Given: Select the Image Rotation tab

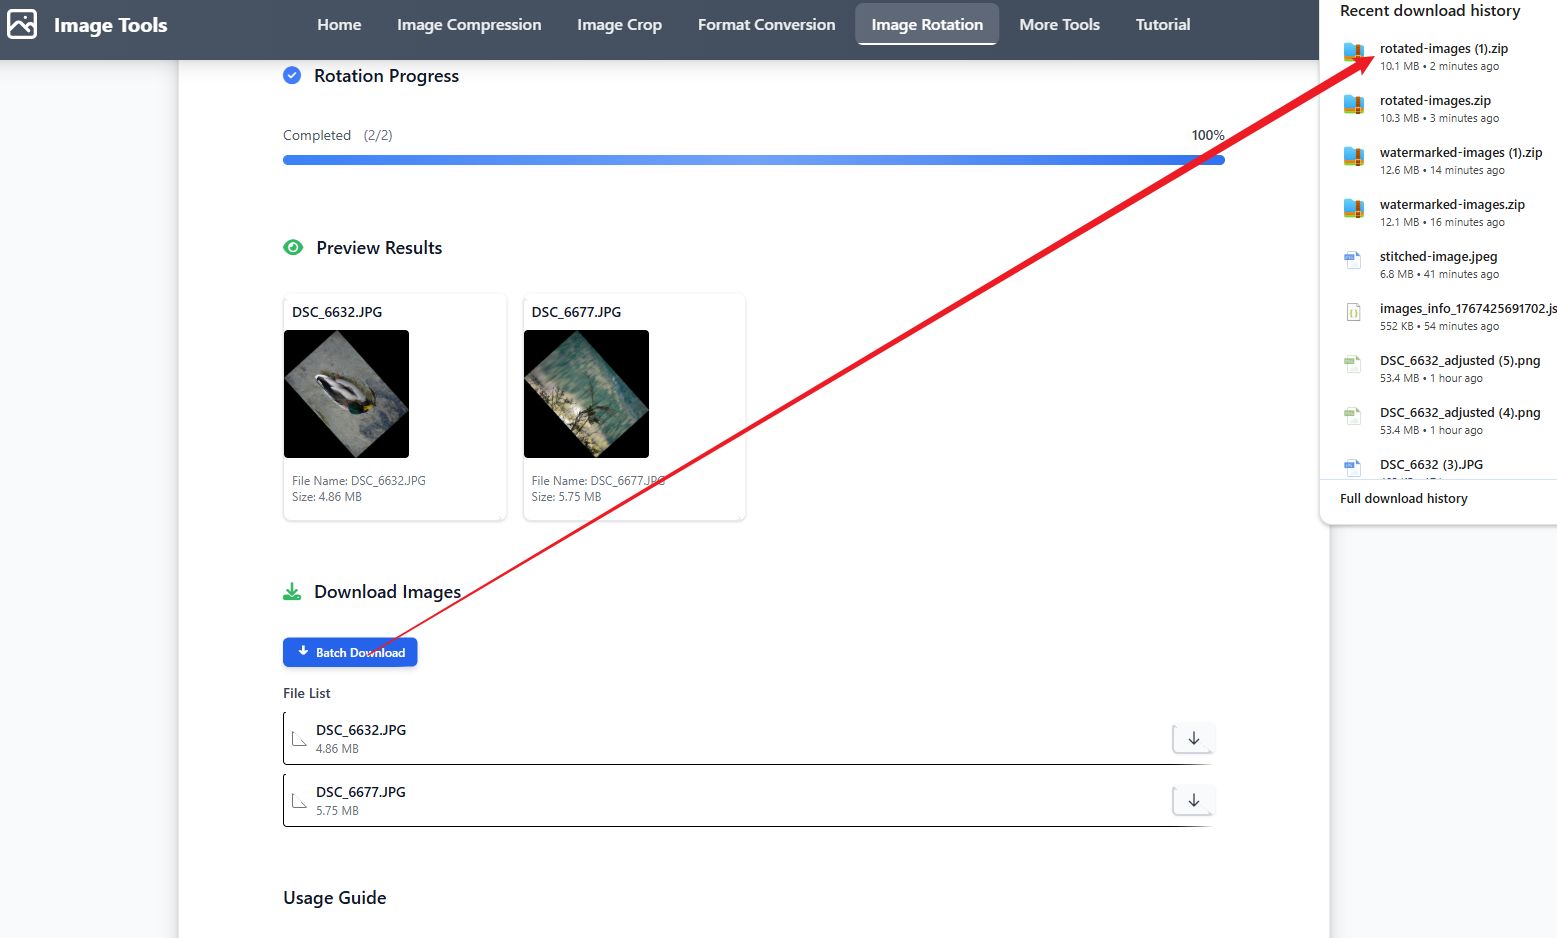Looking at the screenshot, I should tap(927, 24).
